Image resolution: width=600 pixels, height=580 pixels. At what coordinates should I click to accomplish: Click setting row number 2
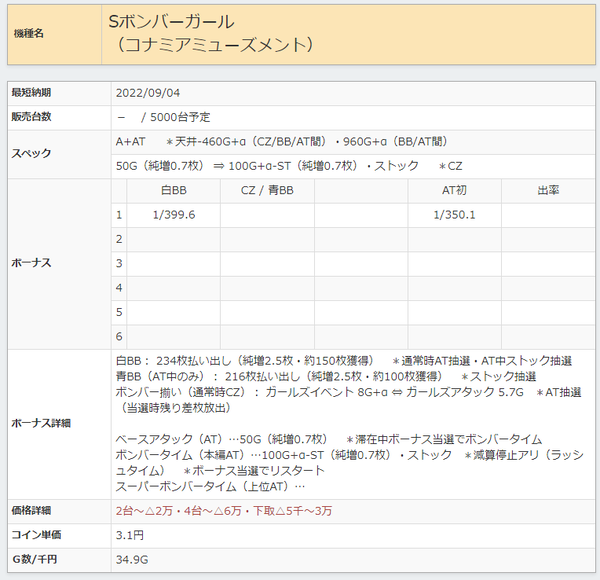119,239
